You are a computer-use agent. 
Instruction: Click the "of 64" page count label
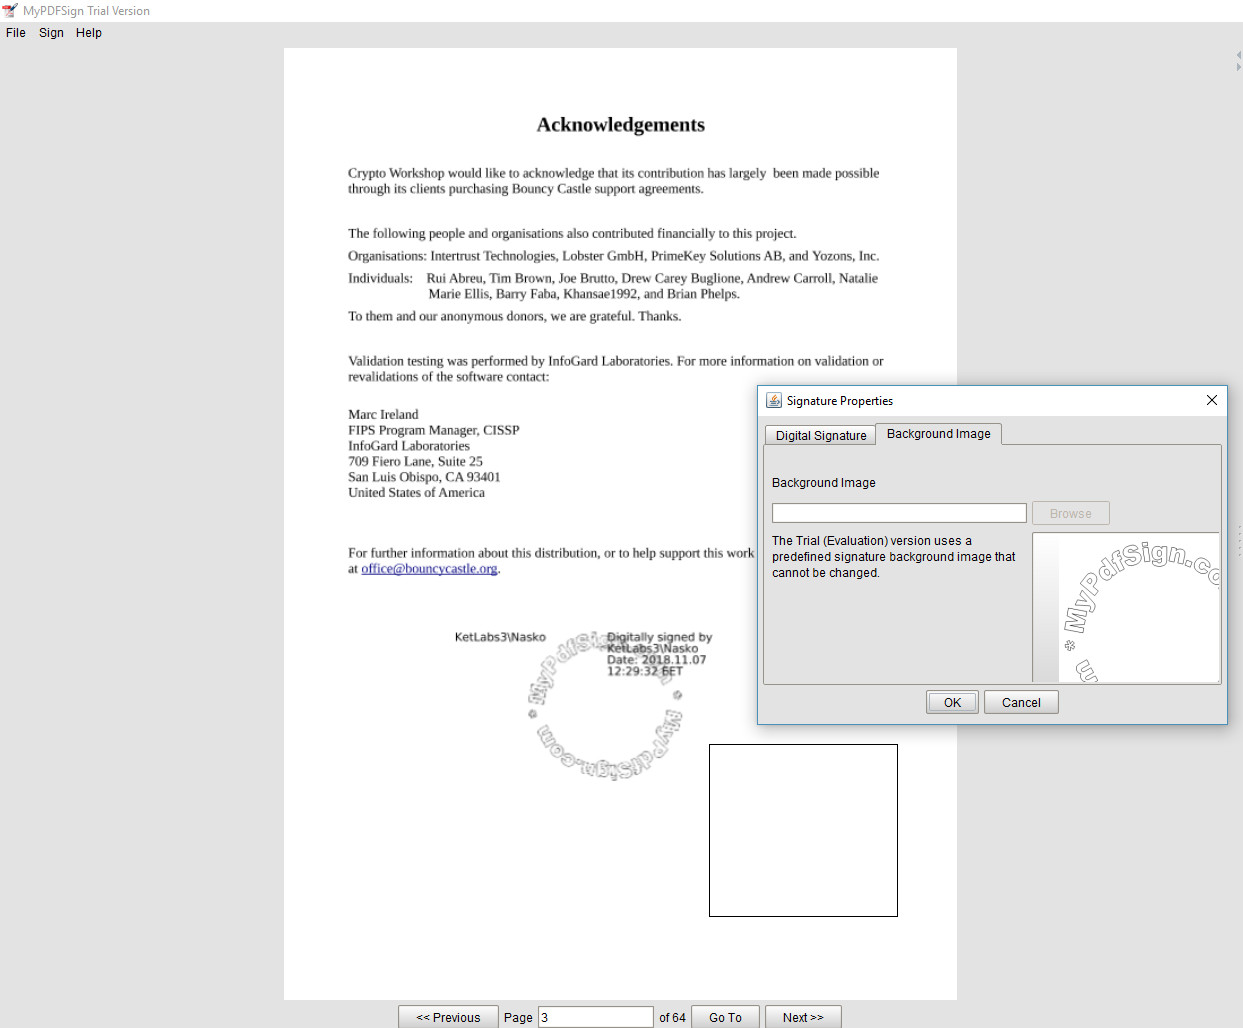(672, 1017)
